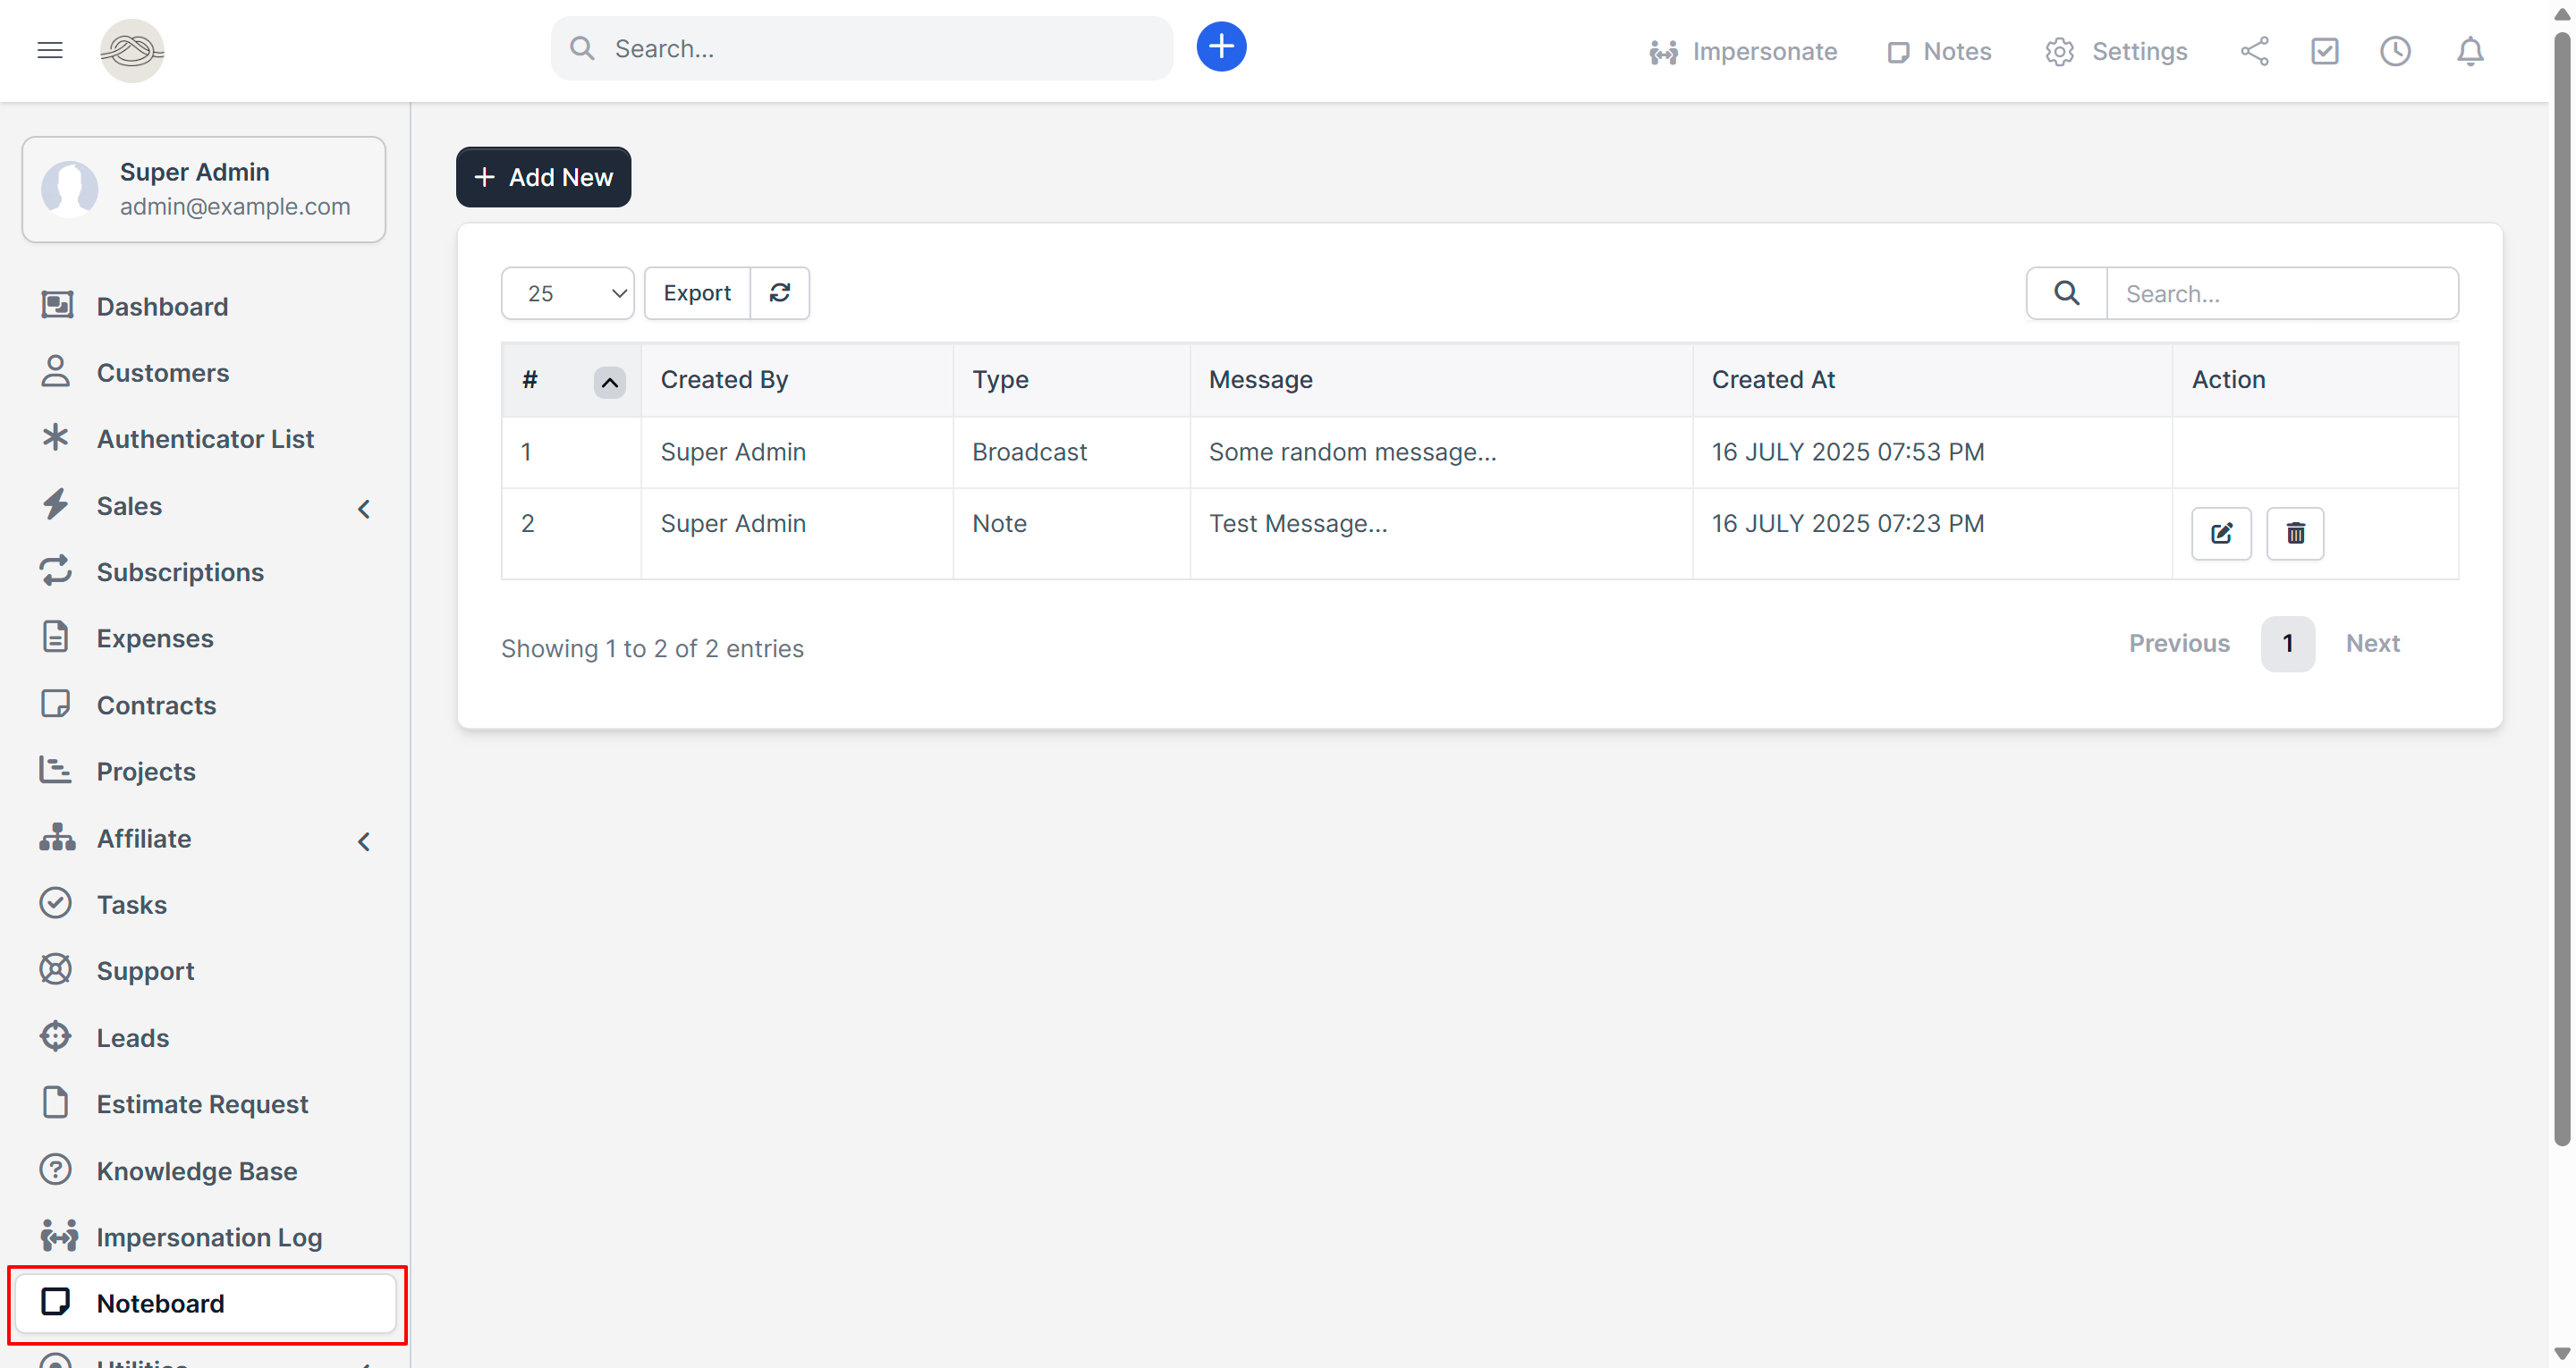2576x1368 pixels.
Task: Open the to-do checklist icon
Action: click(2324, 51)
